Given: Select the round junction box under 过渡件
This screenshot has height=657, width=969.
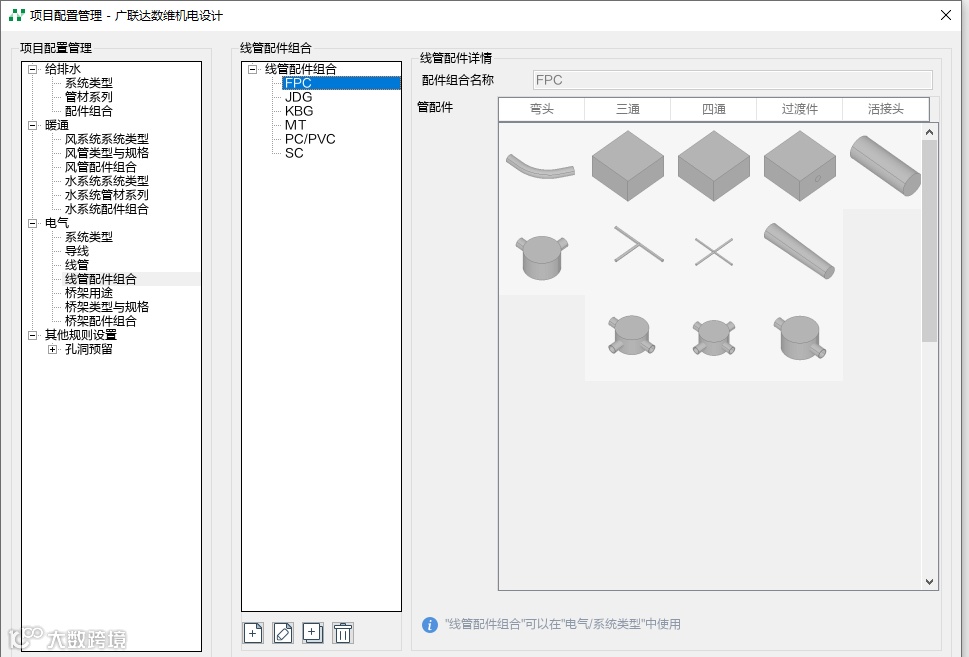Looking at the screenshot, I should [800, 338].
